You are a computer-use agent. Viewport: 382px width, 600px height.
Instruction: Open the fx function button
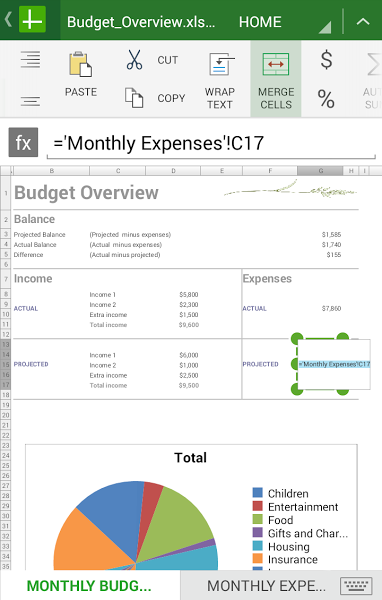[23, 143]
